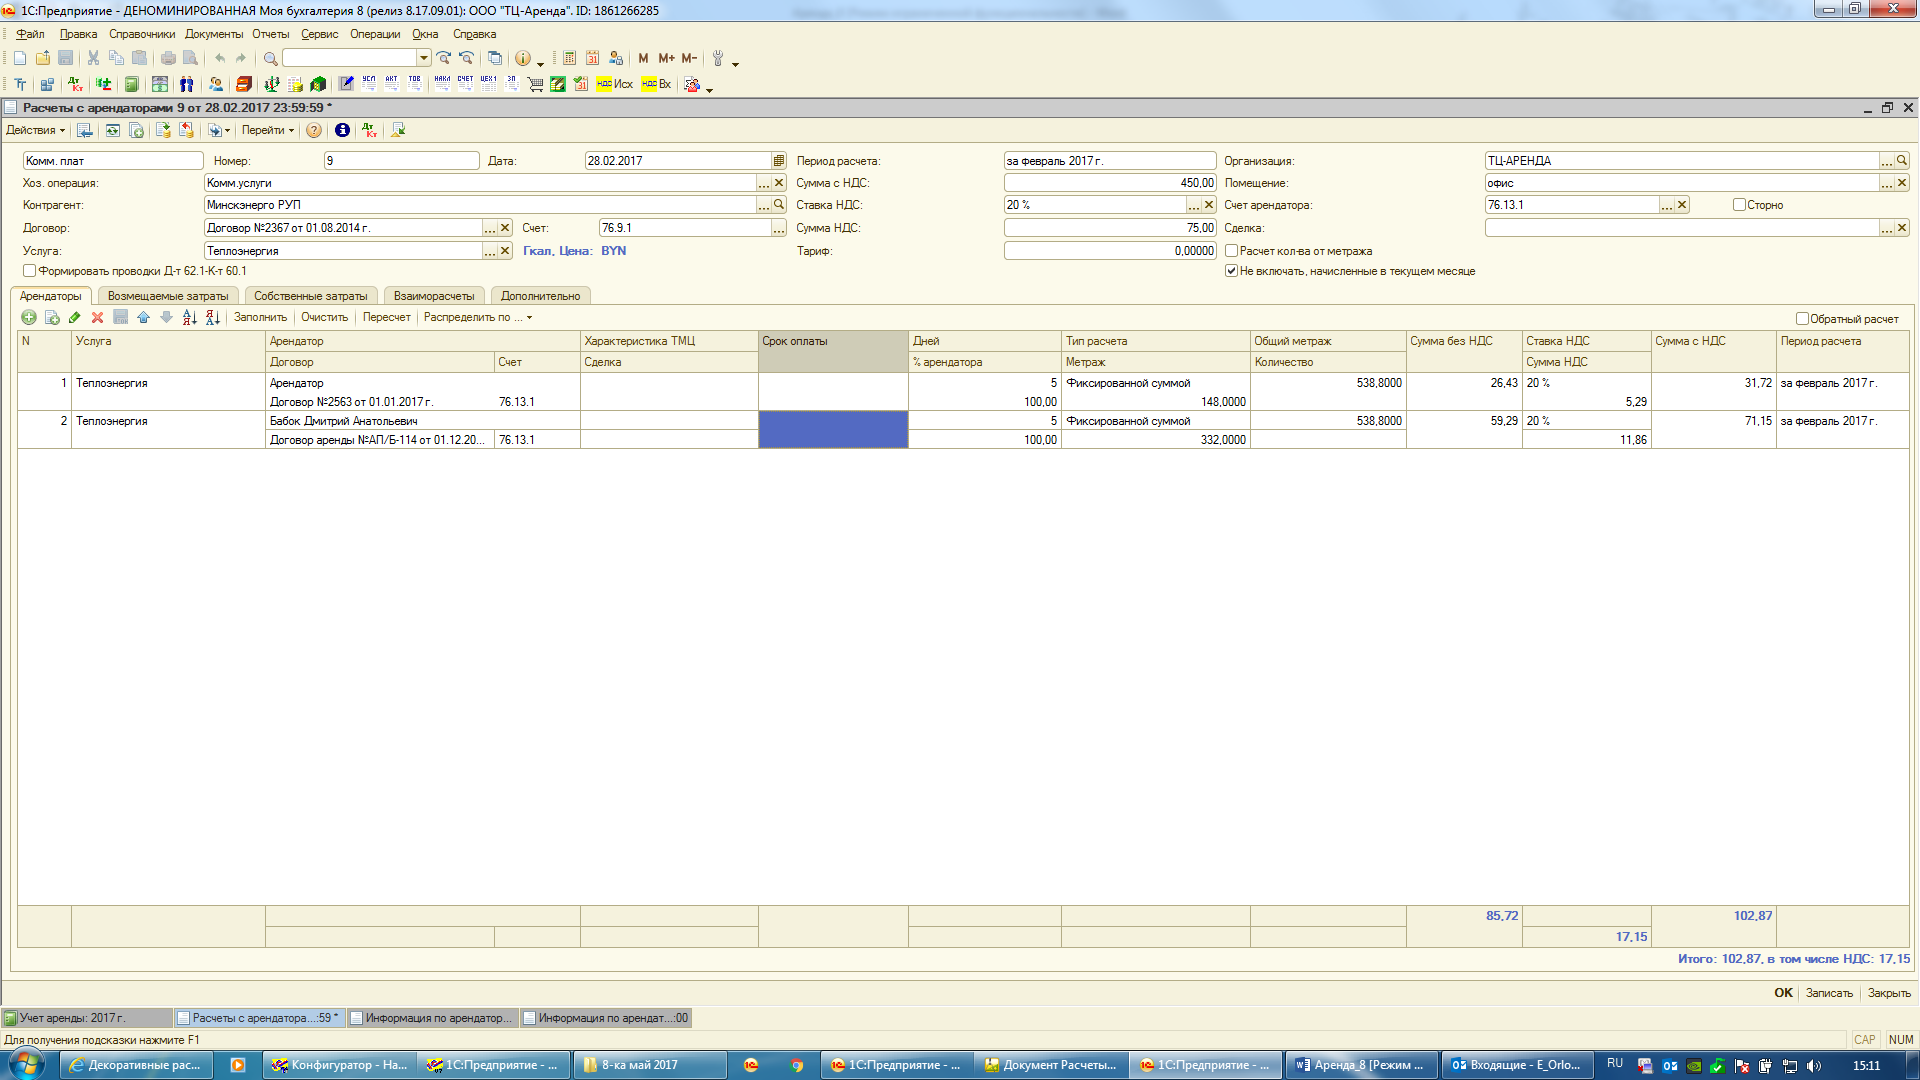Expand the Перейти dropdown

click(268, 131)
